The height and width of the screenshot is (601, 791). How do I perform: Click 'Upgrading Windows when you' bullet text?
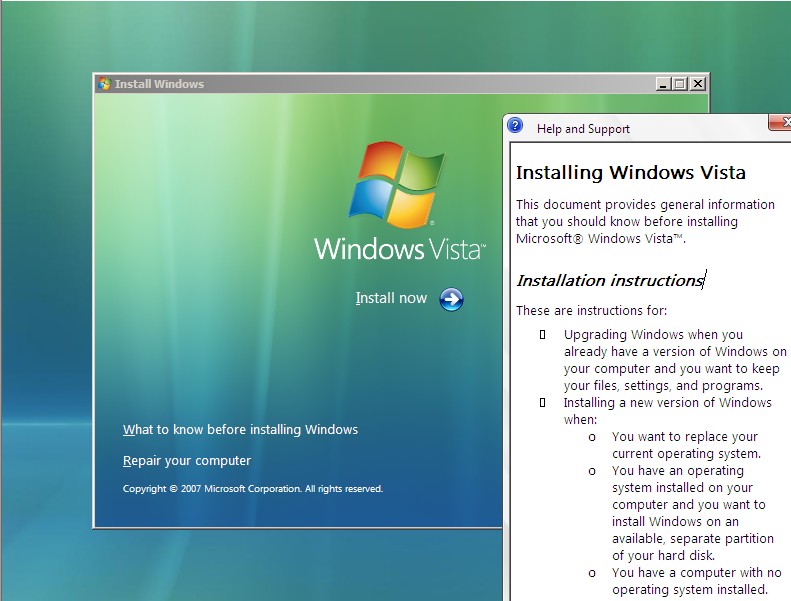click(x=653, y=335)
